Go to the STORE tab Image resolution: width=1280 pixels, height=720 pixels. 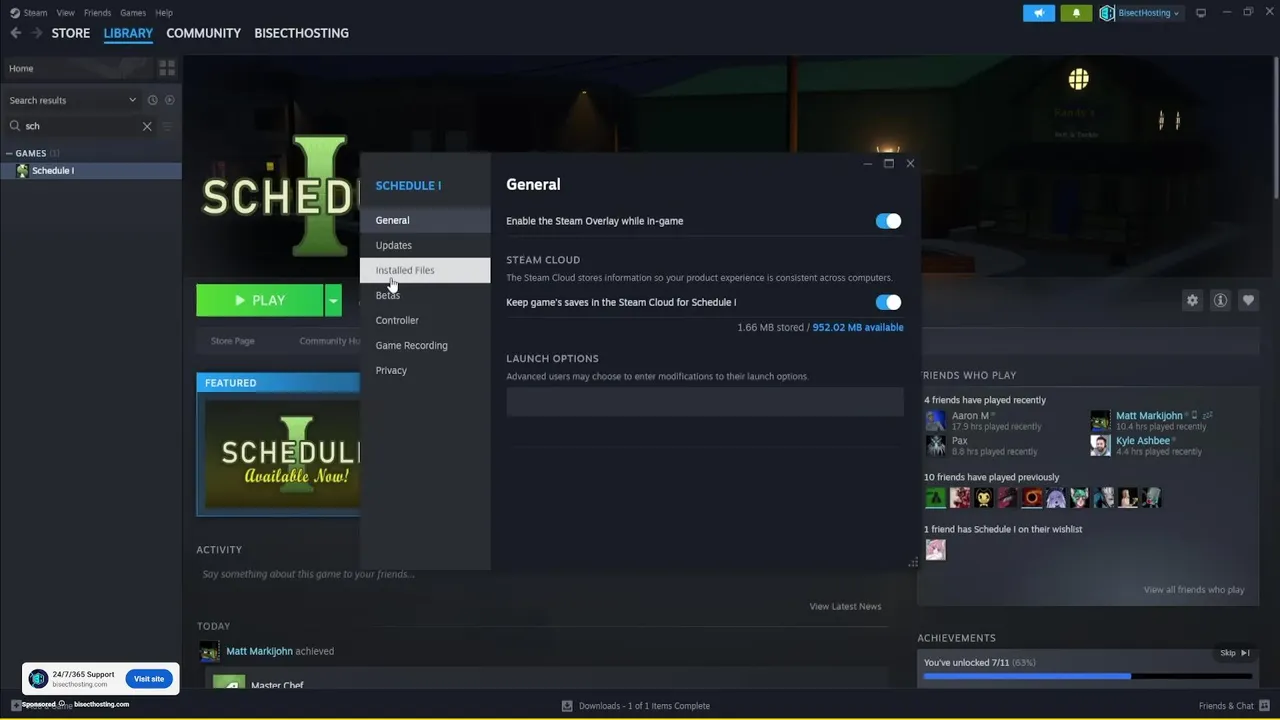click(x=71, y=33)
